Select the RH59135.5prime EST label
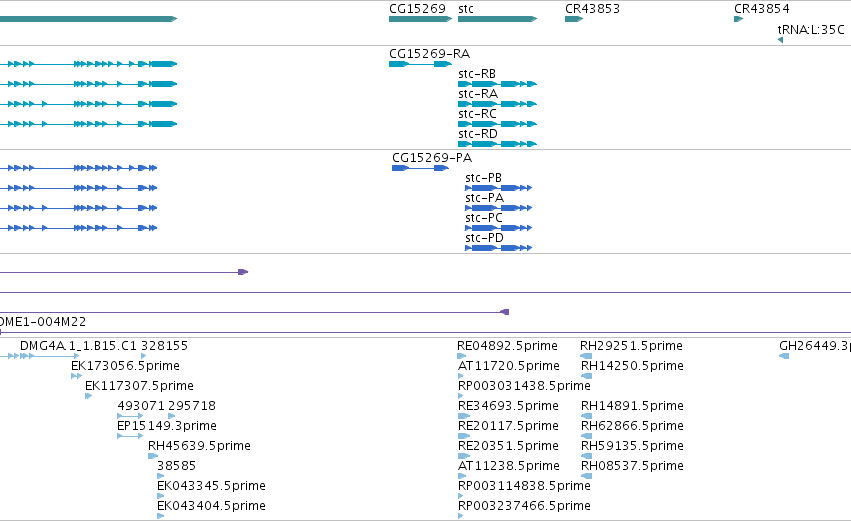The width and height of the screenshot is (851, 521). coord(632,446)
